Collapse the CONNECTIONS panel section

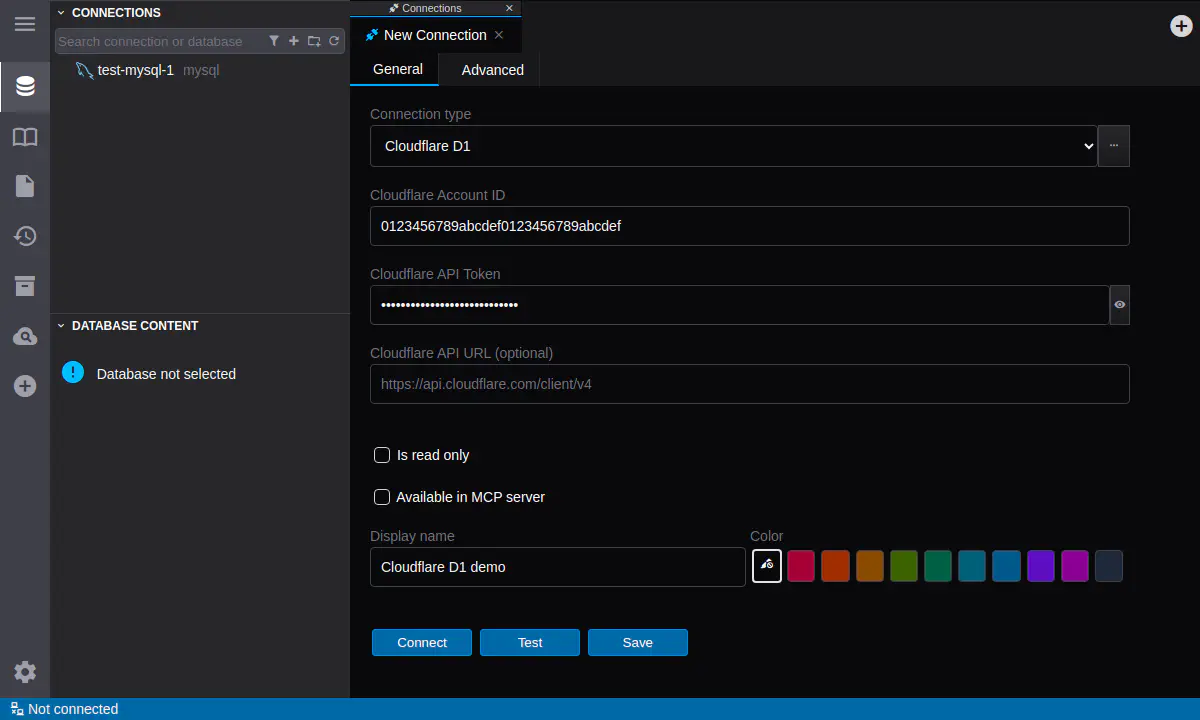click(x=61, y=13)
